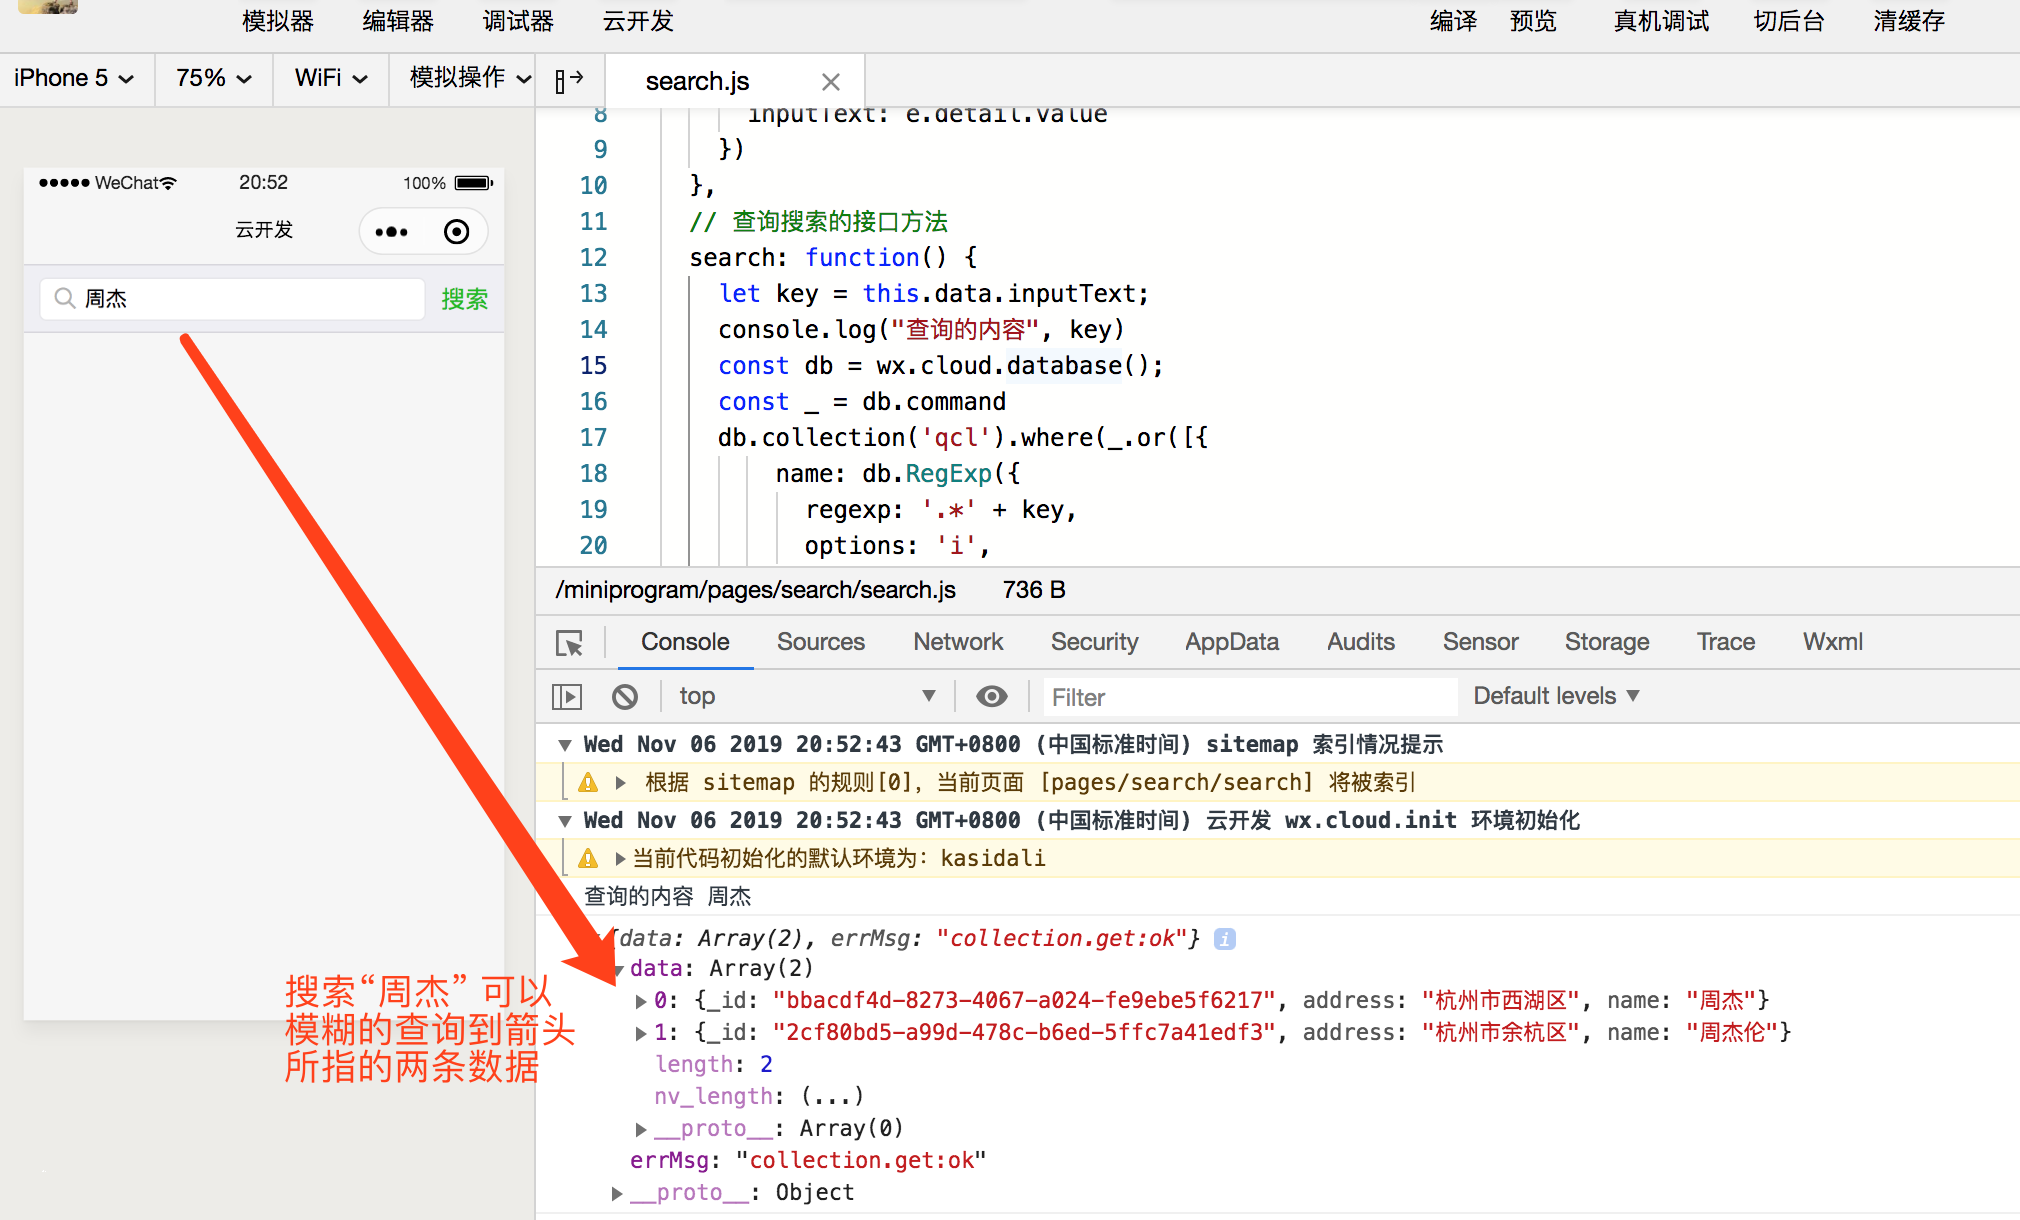The image size is (2020, 1220).
Task: Switch to the AppData tab
Action: 1231,642
